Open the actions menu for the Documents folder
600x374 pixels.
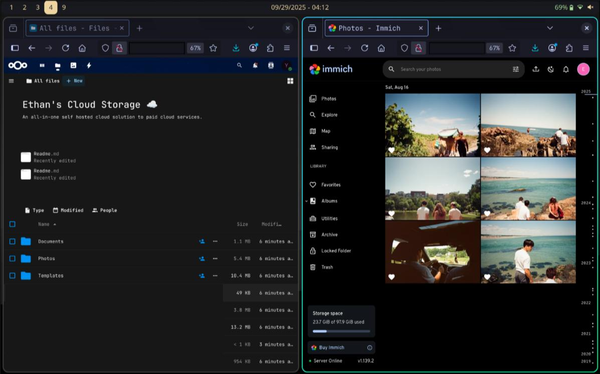(215, 242)
